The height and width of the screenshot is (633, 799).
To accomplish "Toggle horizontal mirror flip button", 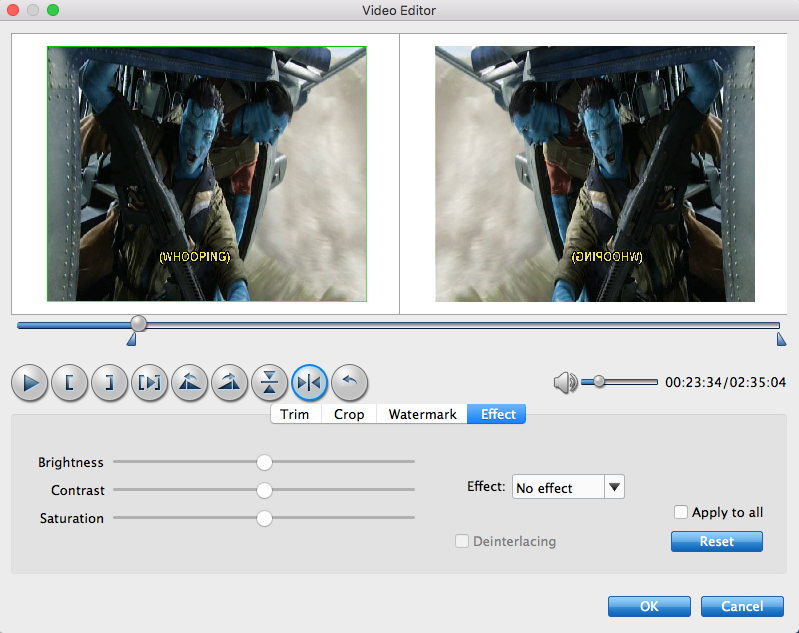I will tap(309, 383).
